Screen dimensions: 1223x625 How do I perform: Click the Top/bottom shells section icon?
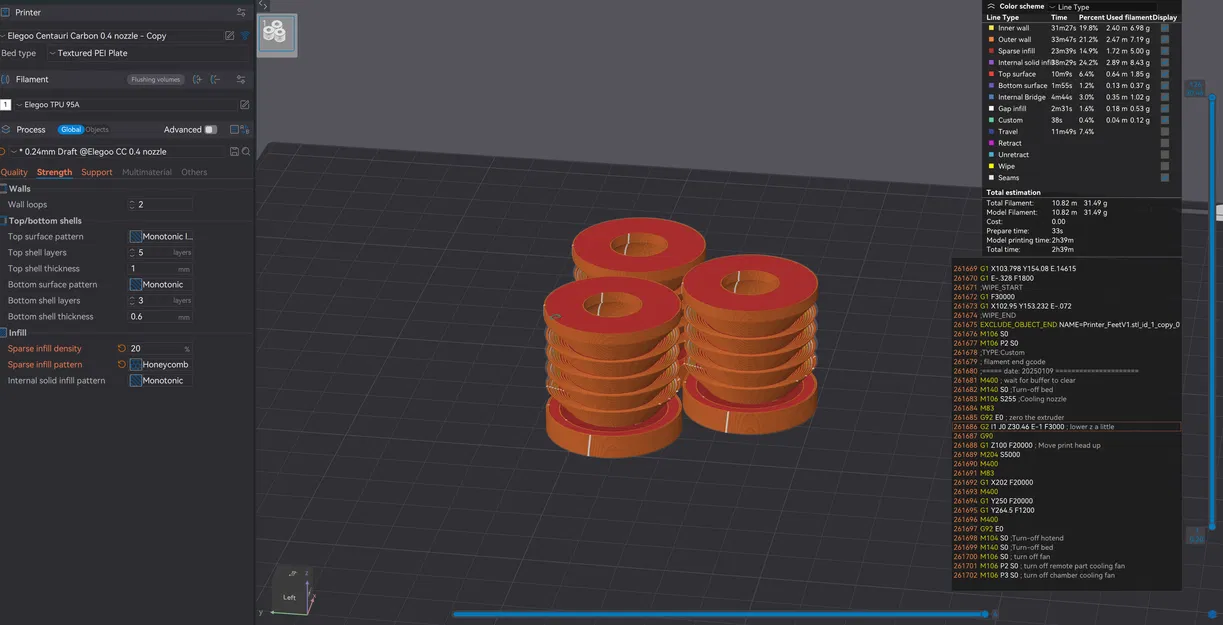pos(3,220)
